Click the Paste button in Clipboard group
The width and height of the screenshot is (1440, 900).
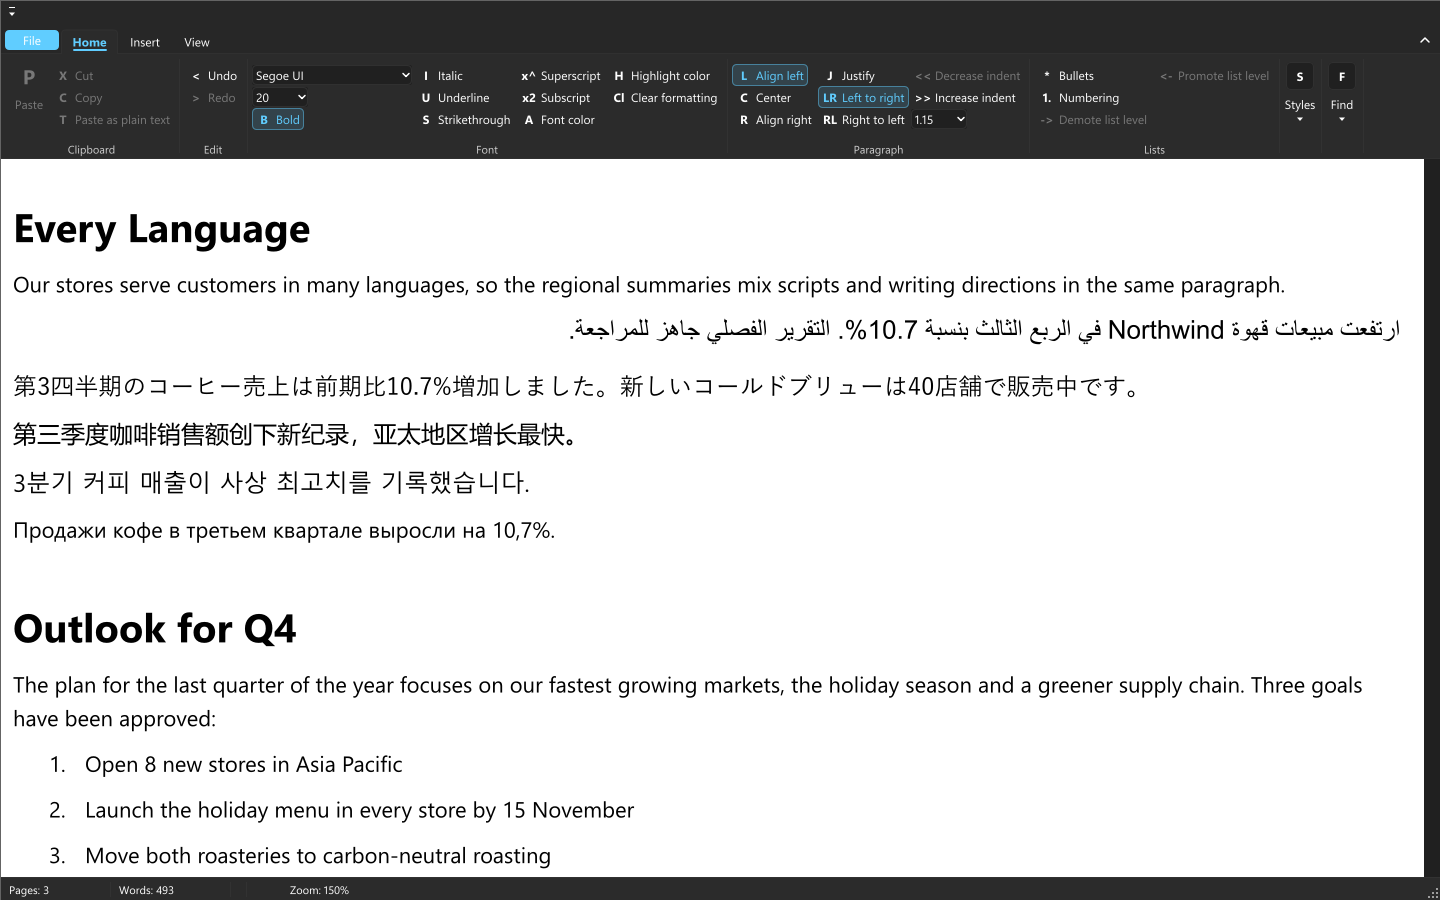(29, 89)
